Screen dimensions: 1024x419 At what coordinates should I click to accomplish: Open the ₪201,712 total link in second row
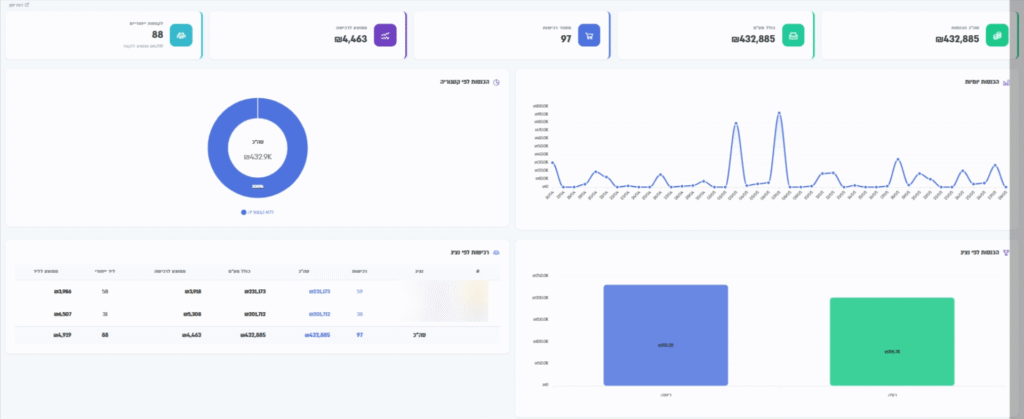click(319, 314)
